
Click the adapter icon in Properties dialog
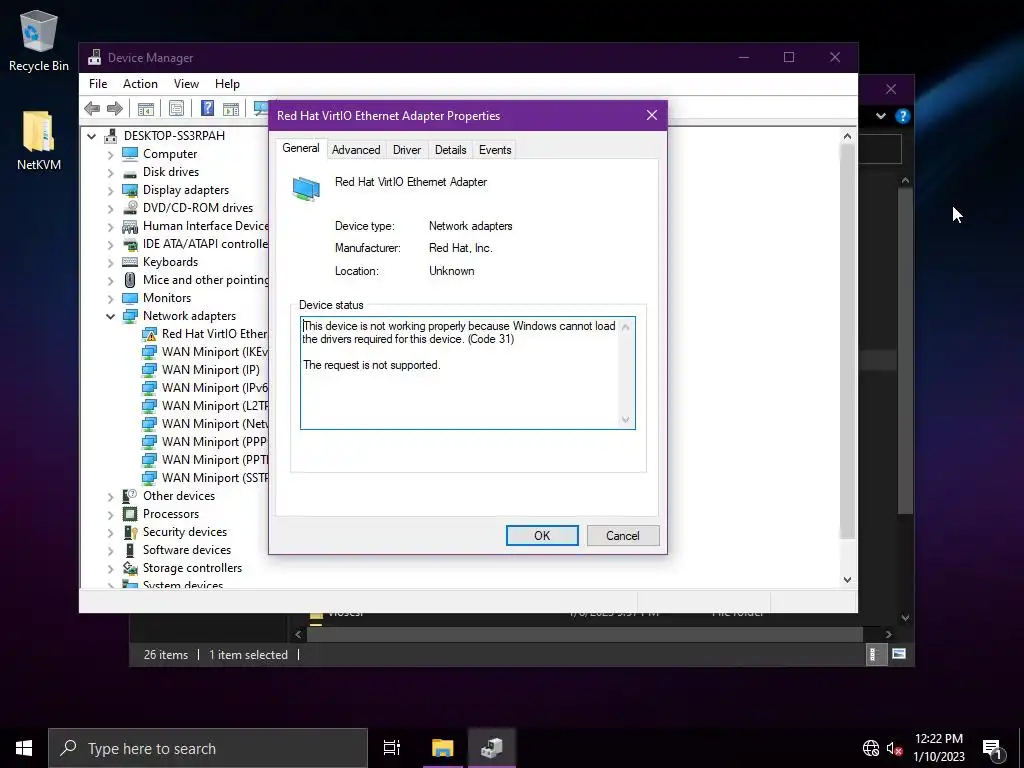click(306, 189)
